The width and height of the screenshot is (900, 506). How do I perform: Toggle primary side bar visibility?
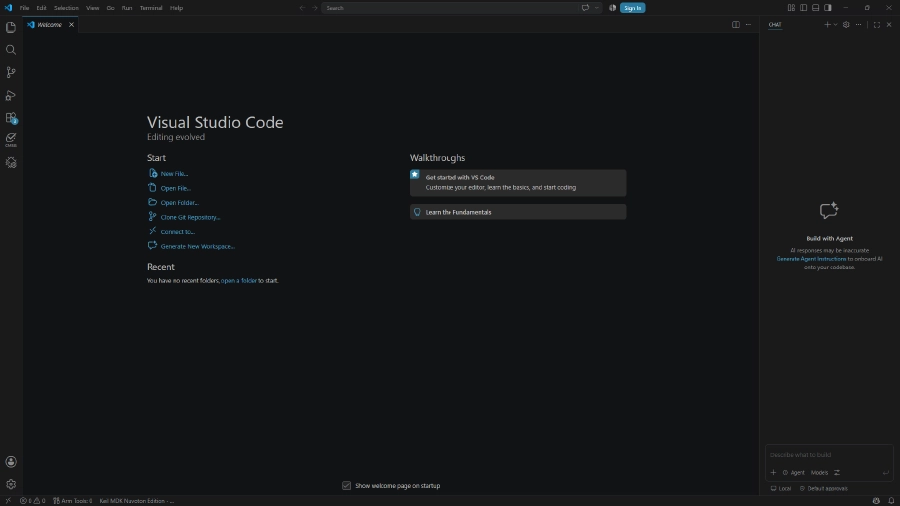tap(804, 8)
